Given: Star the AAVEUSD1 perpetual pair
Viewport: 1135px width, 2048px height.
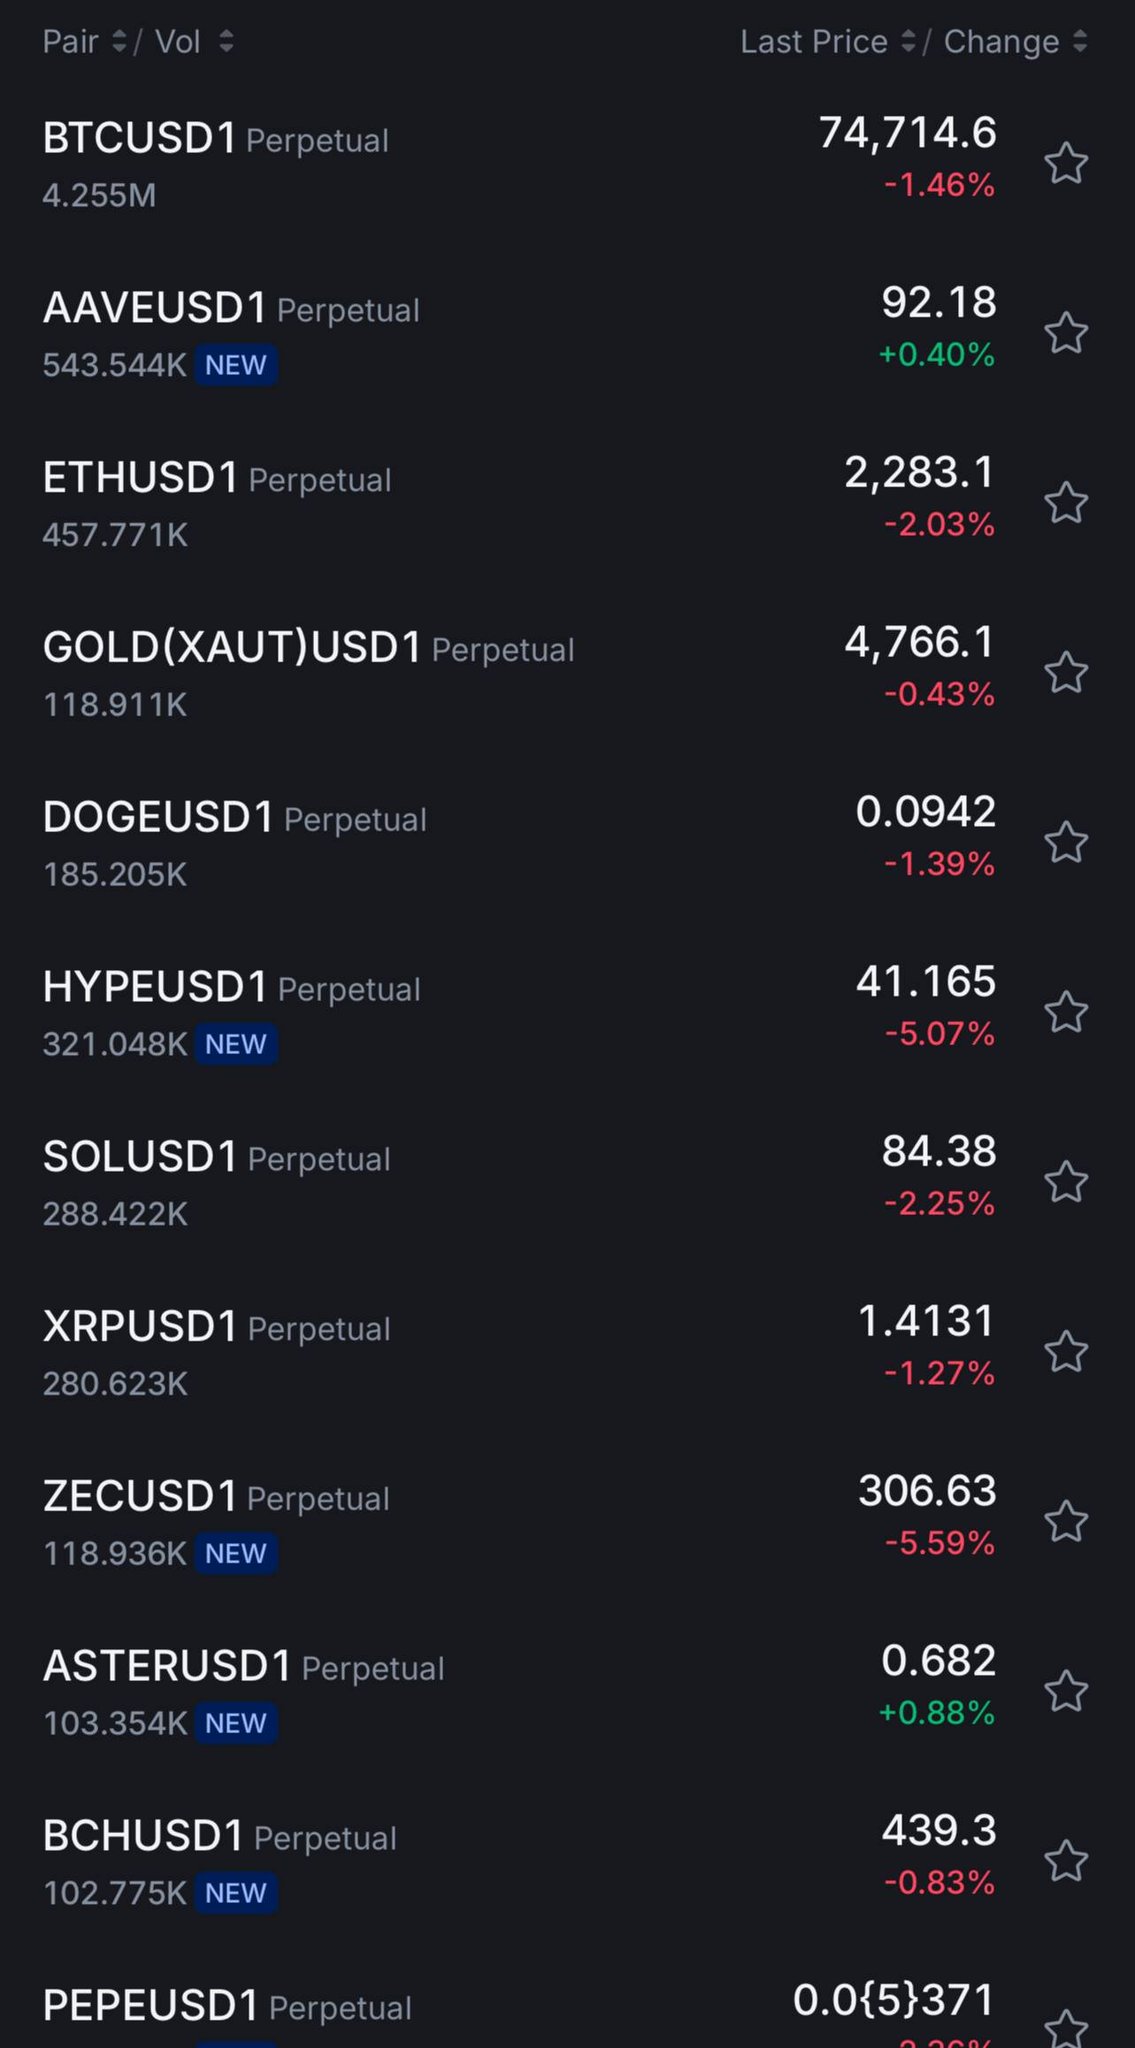Looking at the screenshot, I should click(1066, 333).
